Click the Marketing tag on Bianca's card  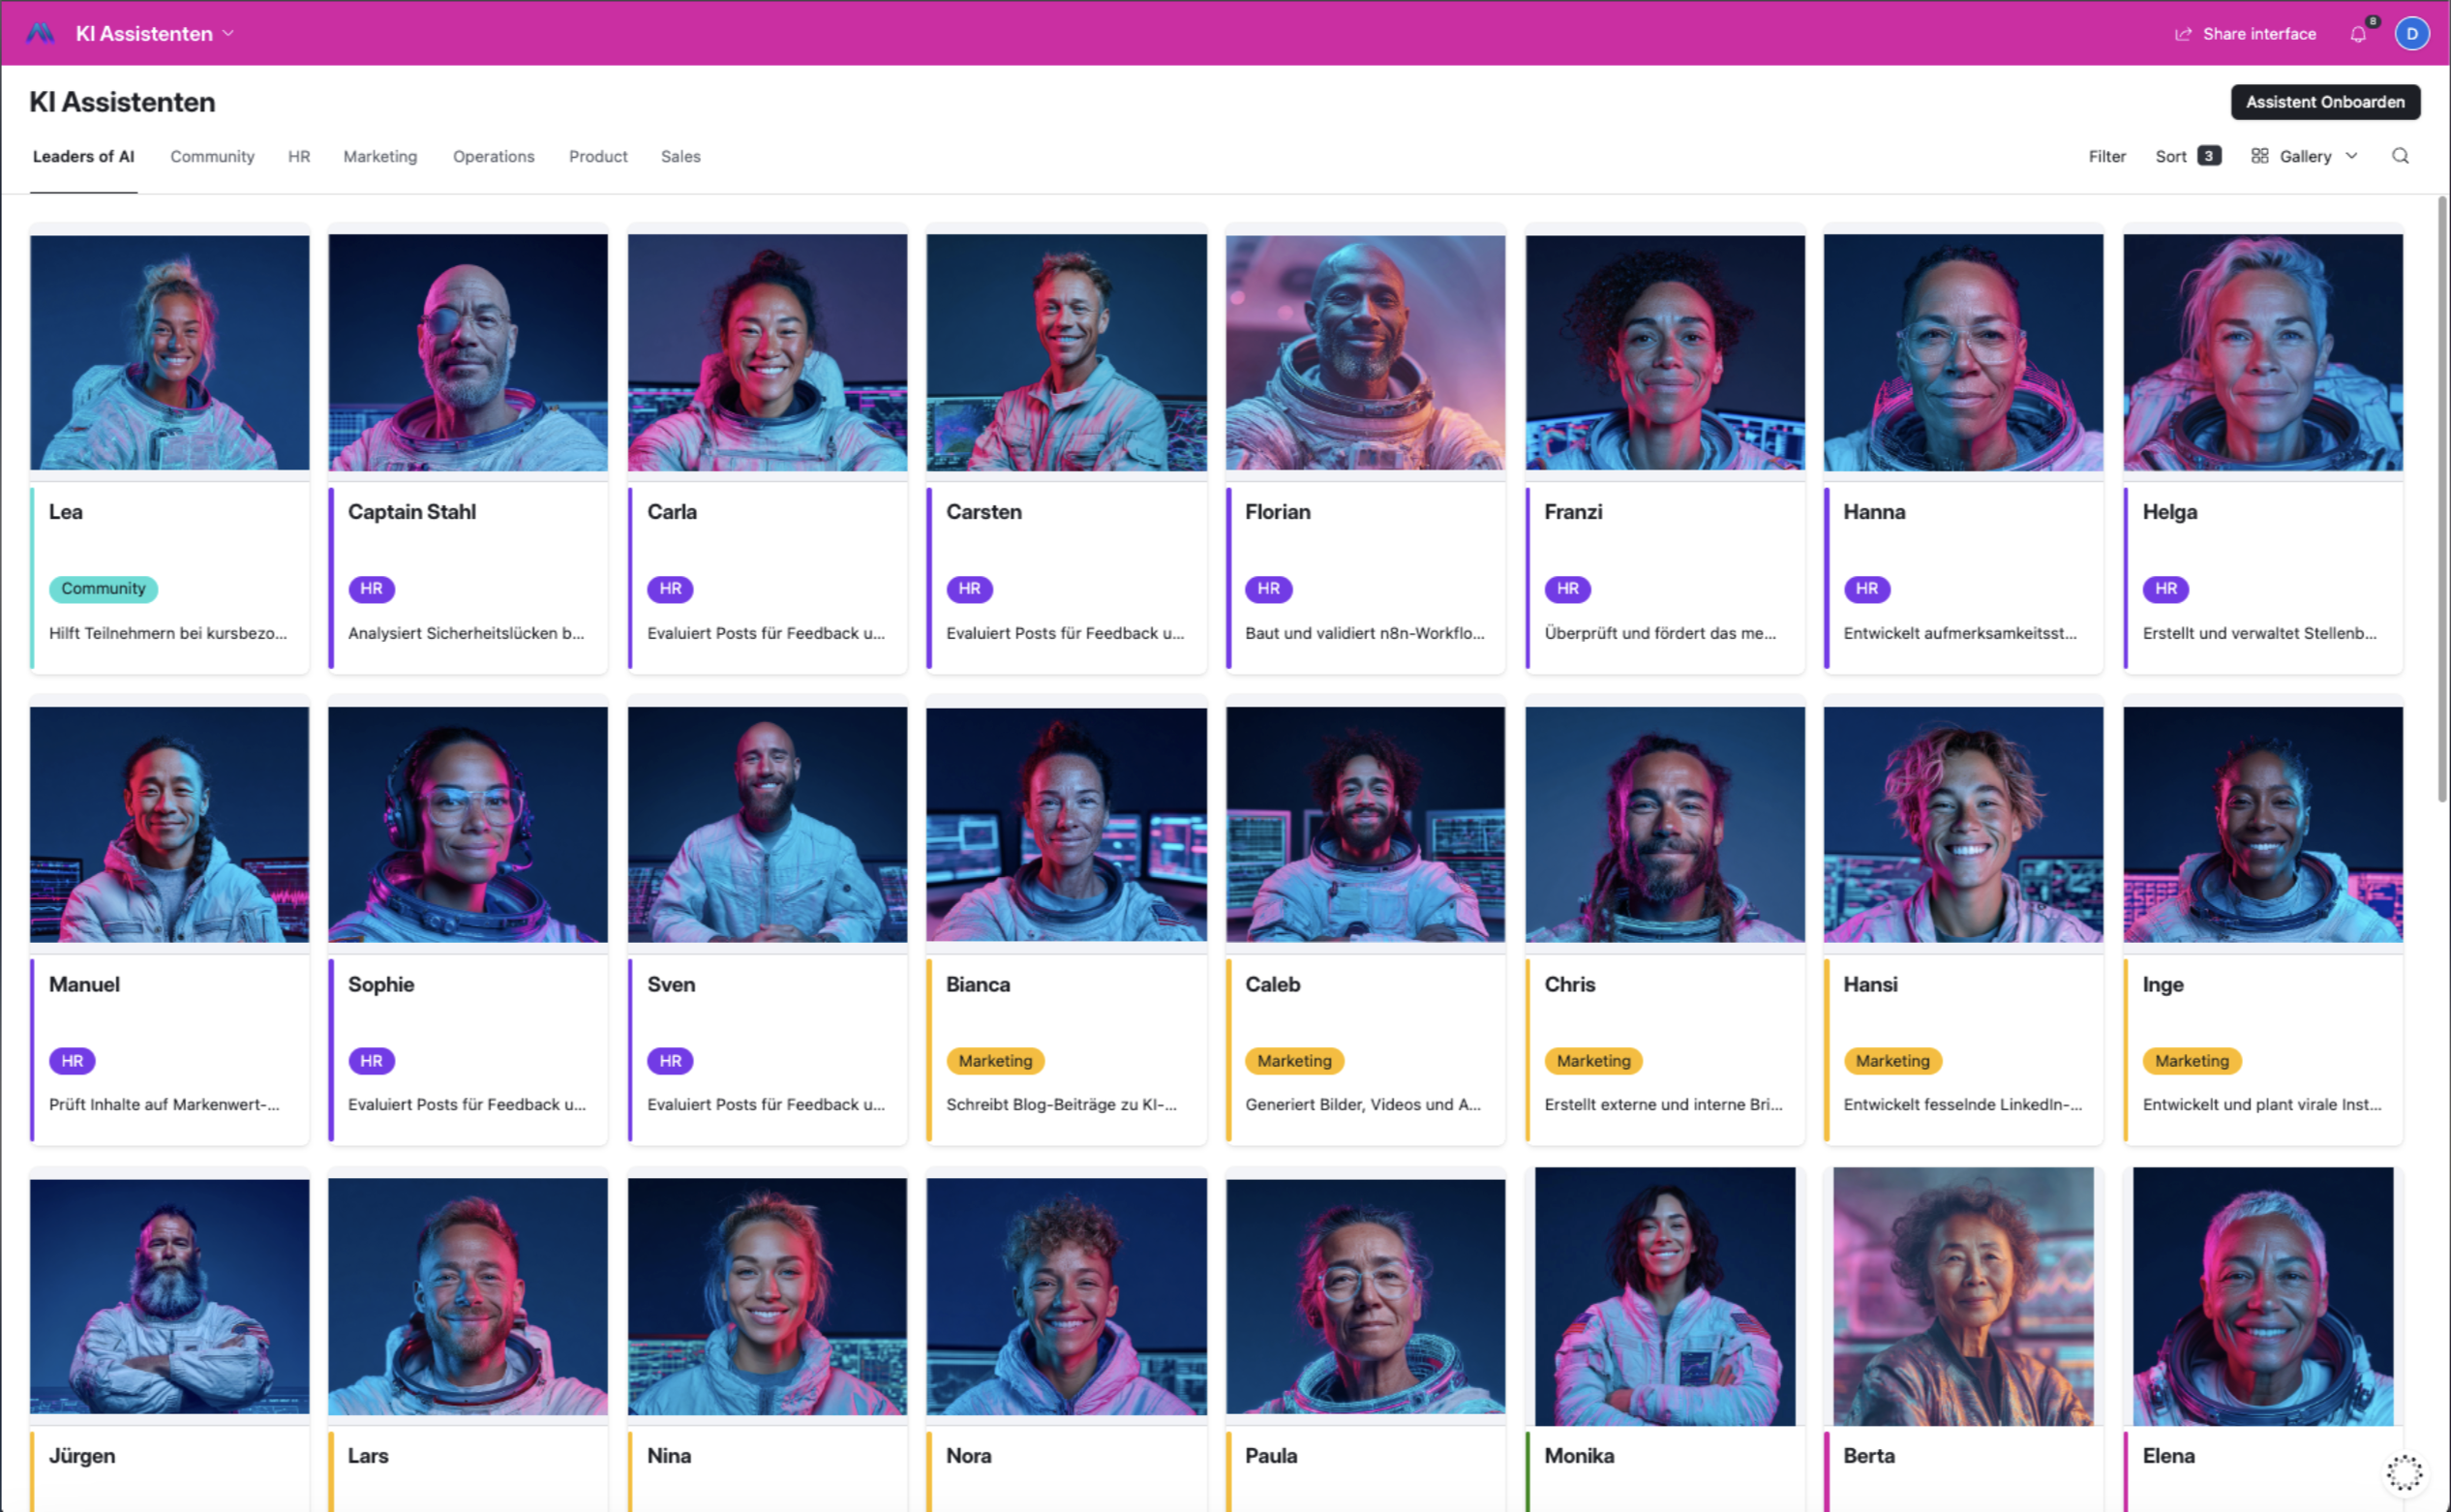[x=994, y=1061]
